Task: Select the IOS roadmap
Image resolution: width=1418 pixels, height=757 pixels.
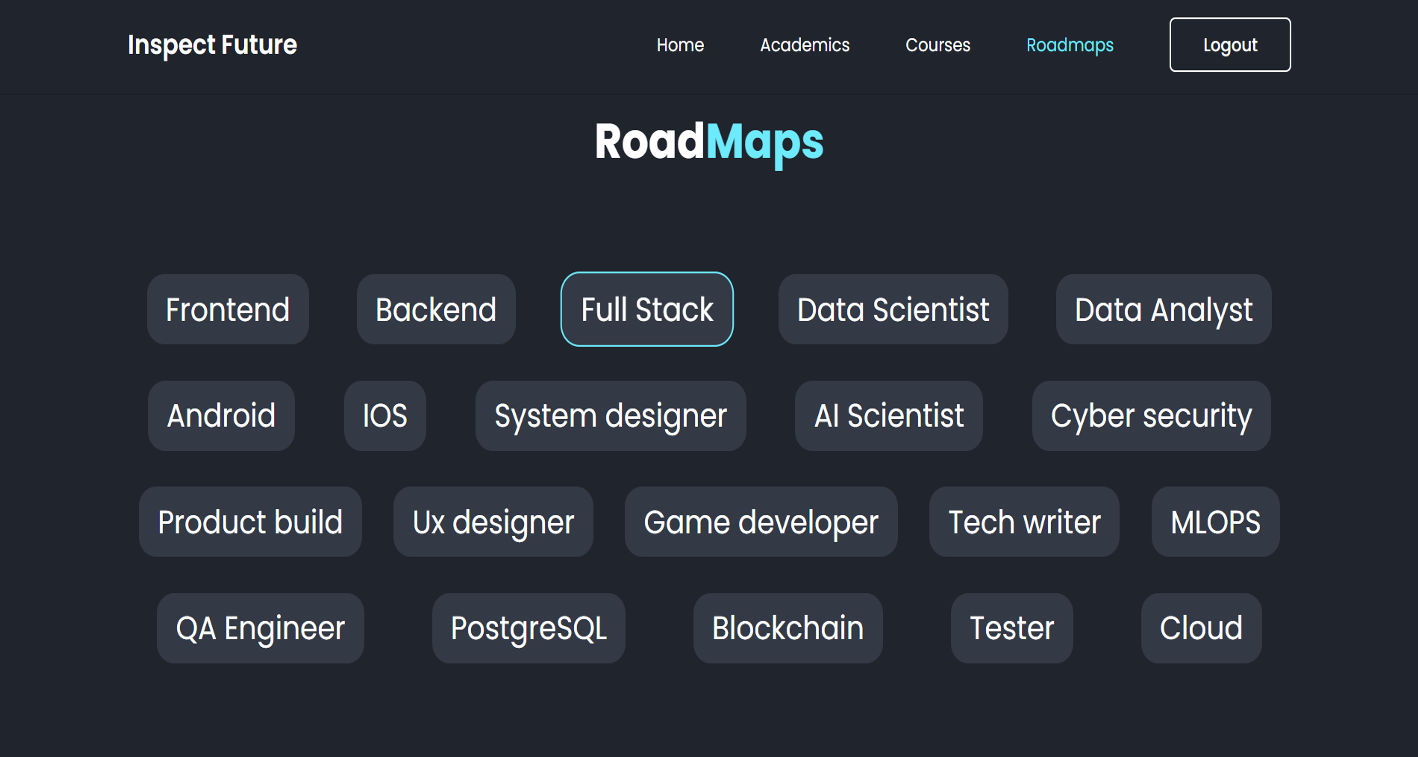Action: pyautogui.click(x=385, y=415)
